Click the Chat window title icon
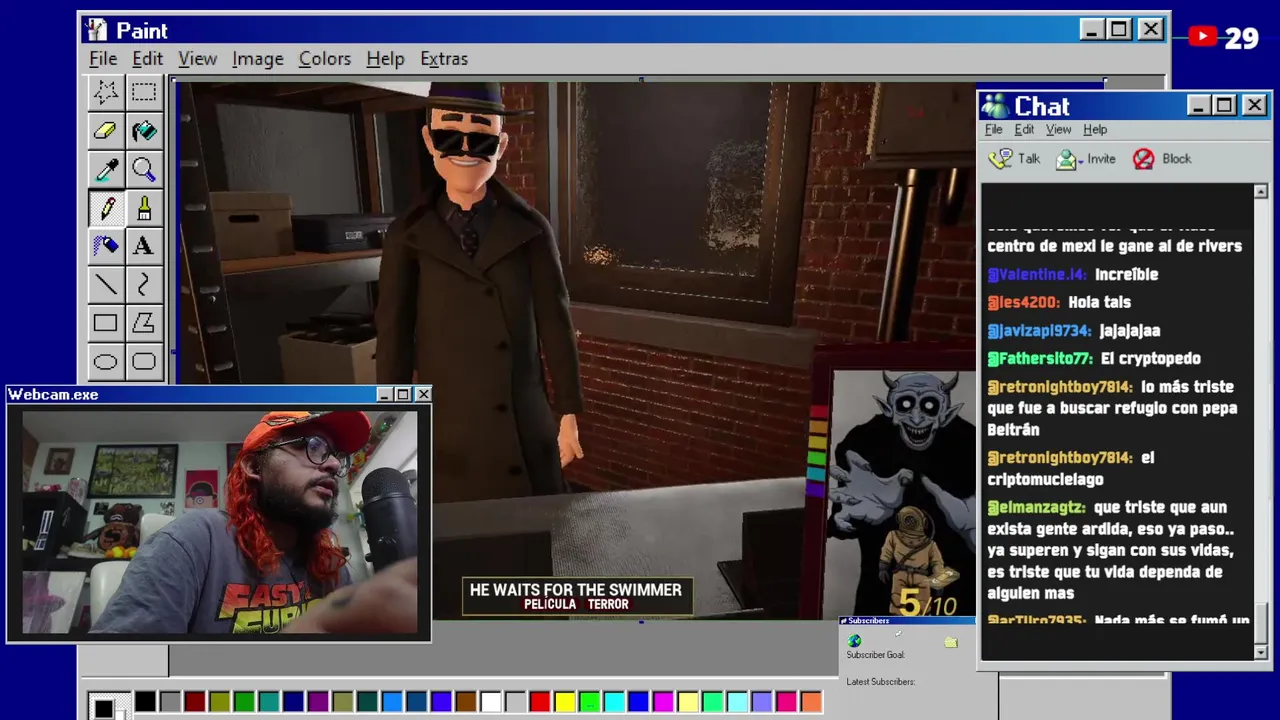 (x=996, y=105)
